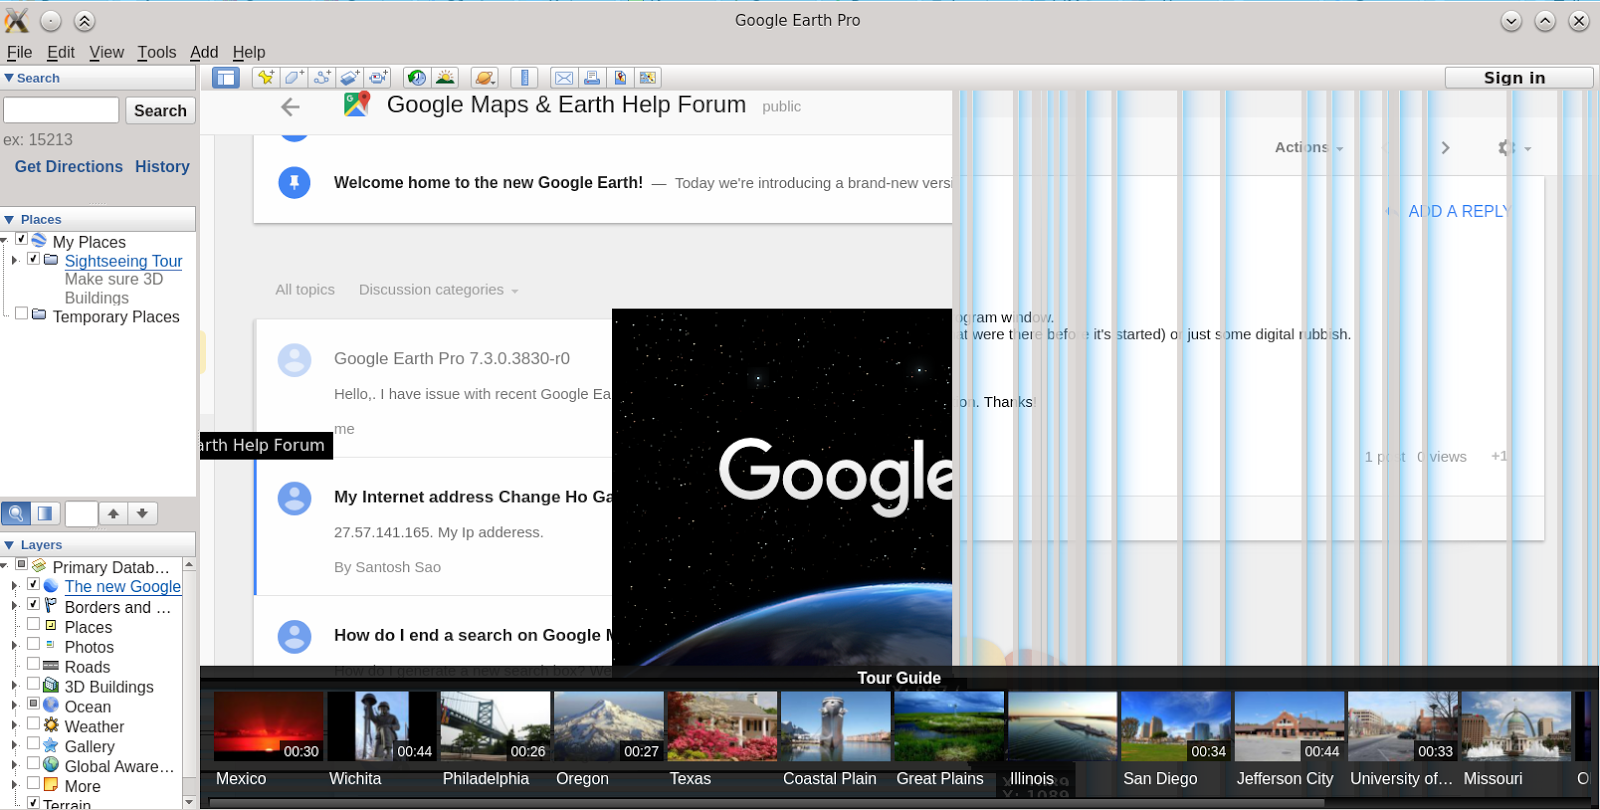Collapse the Search panel triangle
Image resolution: width=1600 pixels, height=810 pixels.
(x=9, y=78)
